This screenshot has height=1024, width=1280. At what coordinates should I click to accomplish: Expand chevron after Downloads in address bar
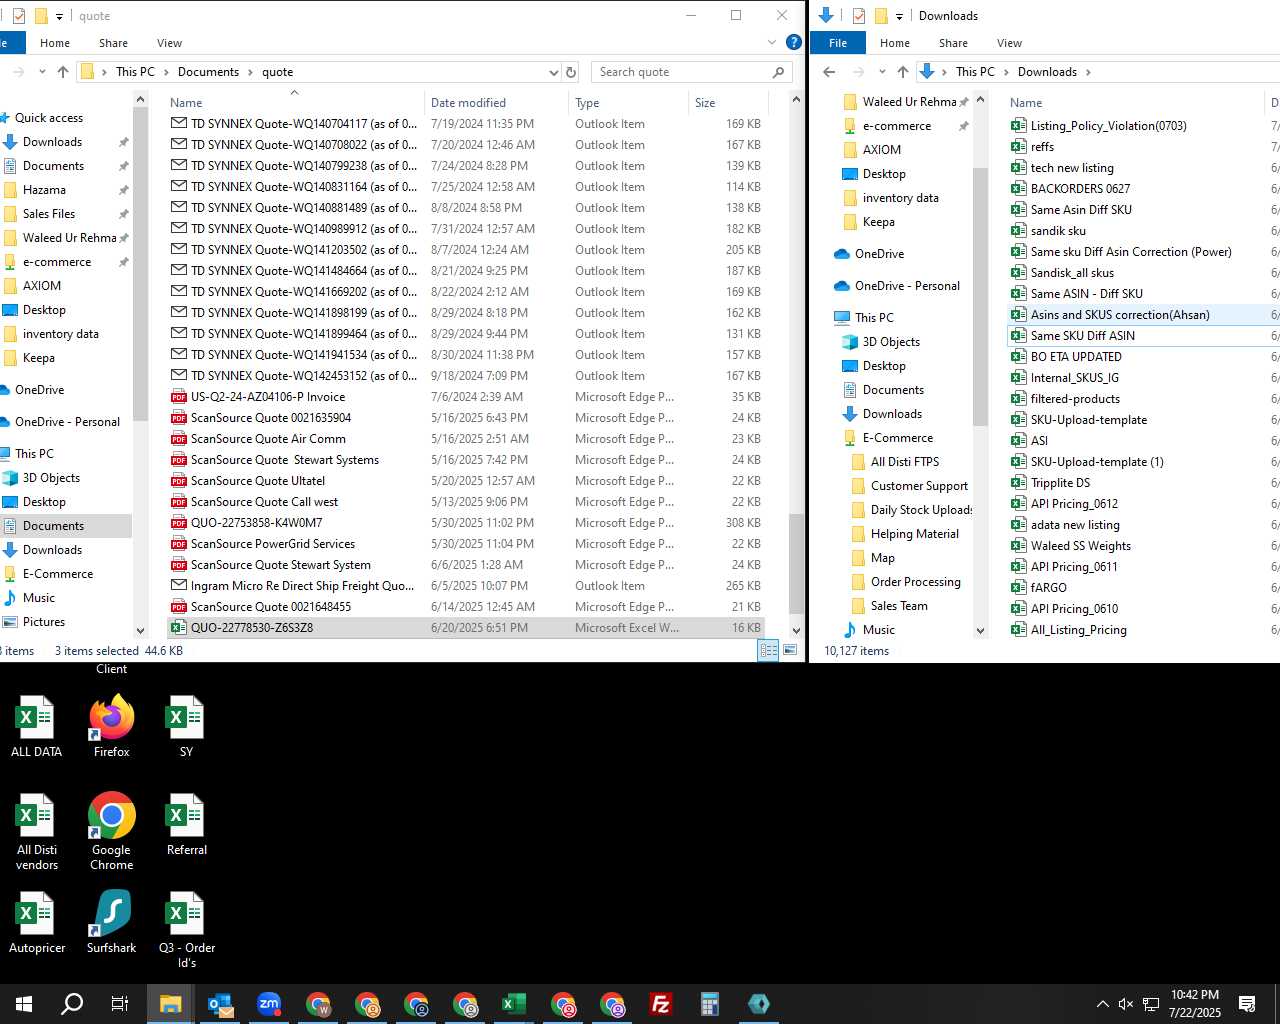[1088, 72]
